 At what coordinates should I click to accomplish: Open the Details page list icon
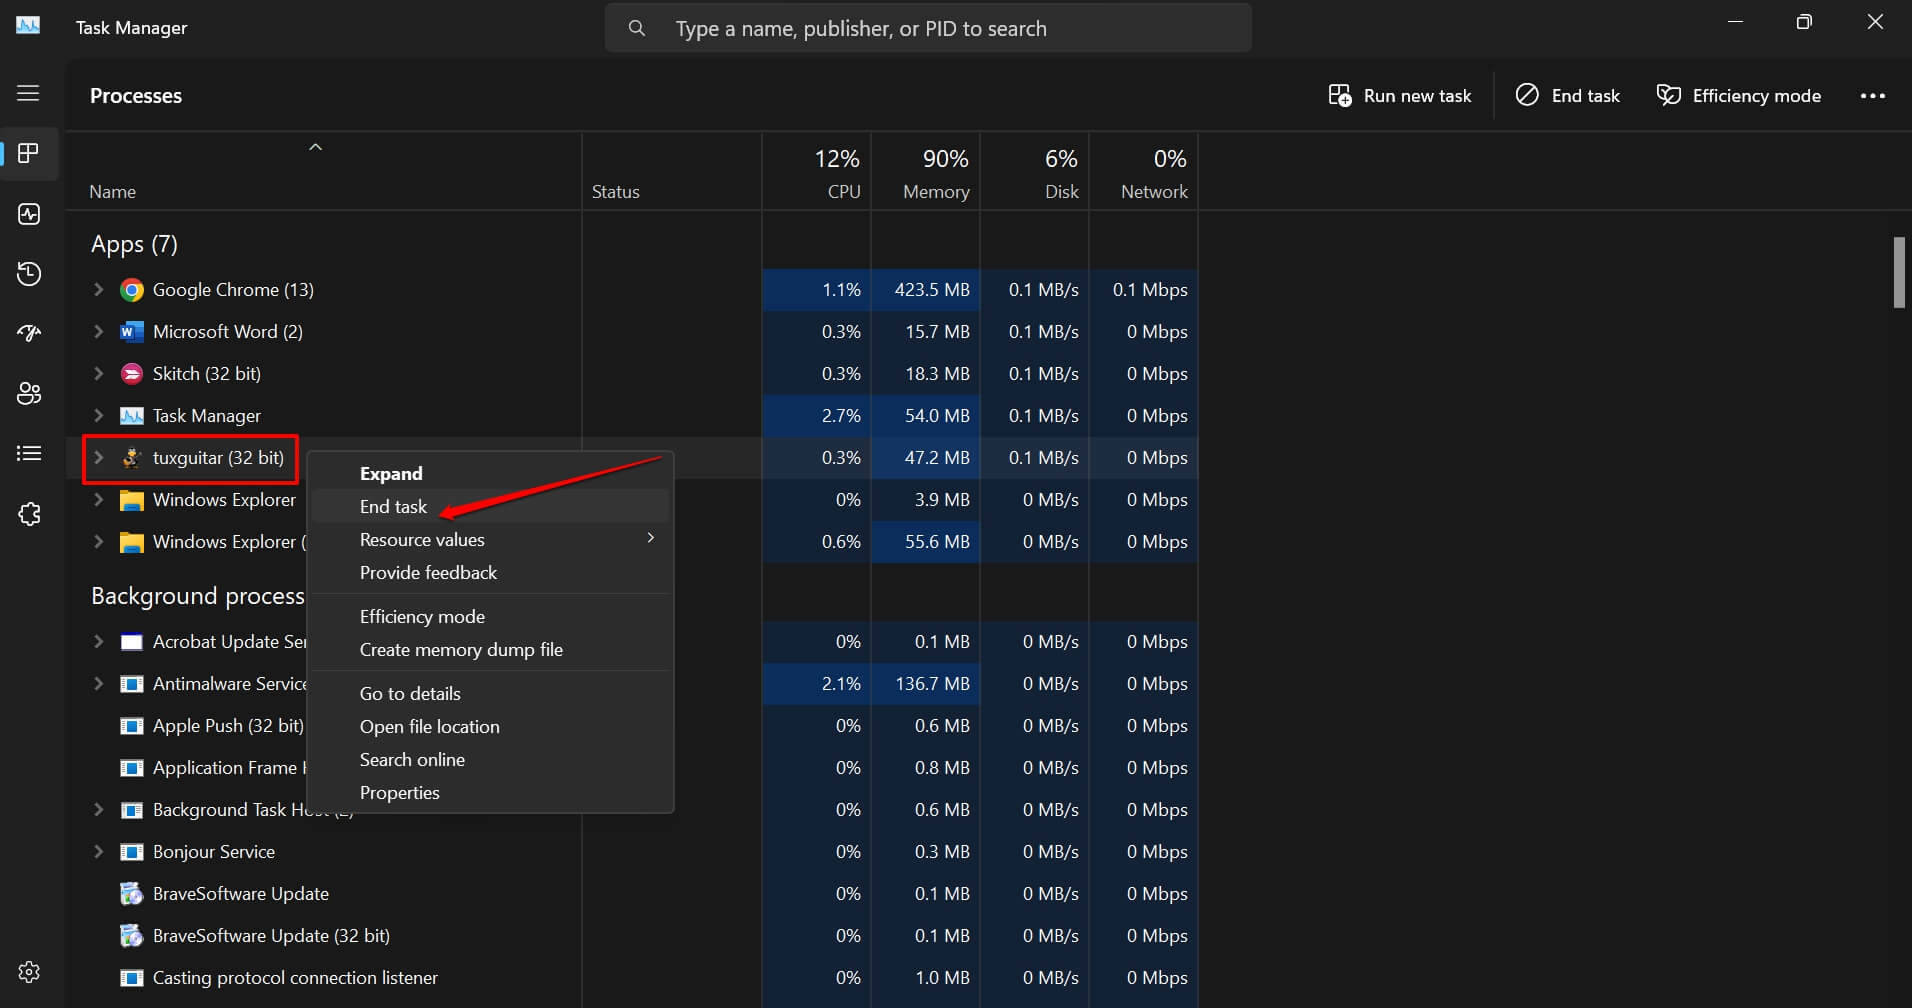pos(29,453)
